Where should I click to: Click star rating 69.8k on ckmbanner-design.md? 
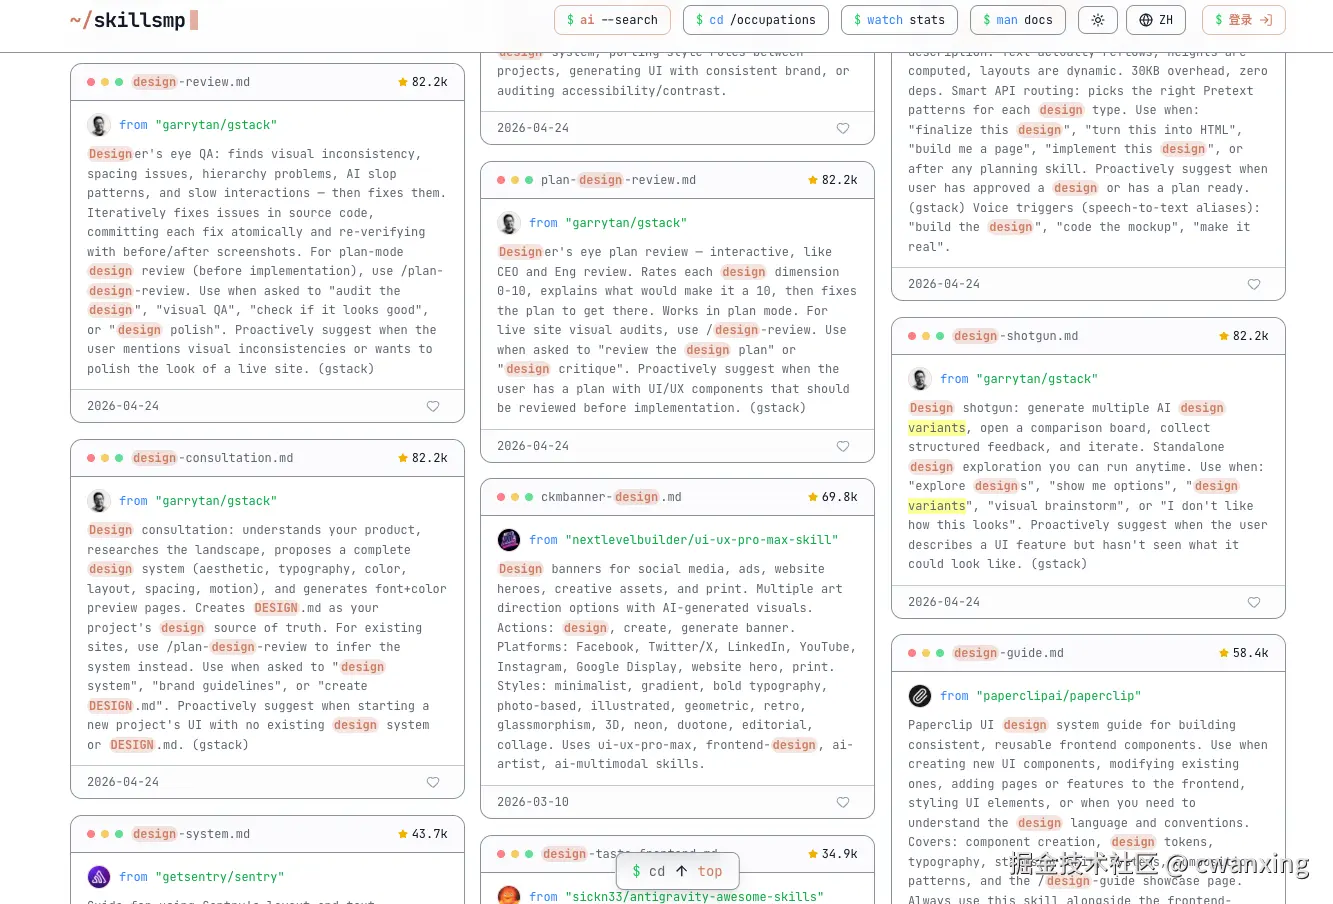[x=833, y=497]
